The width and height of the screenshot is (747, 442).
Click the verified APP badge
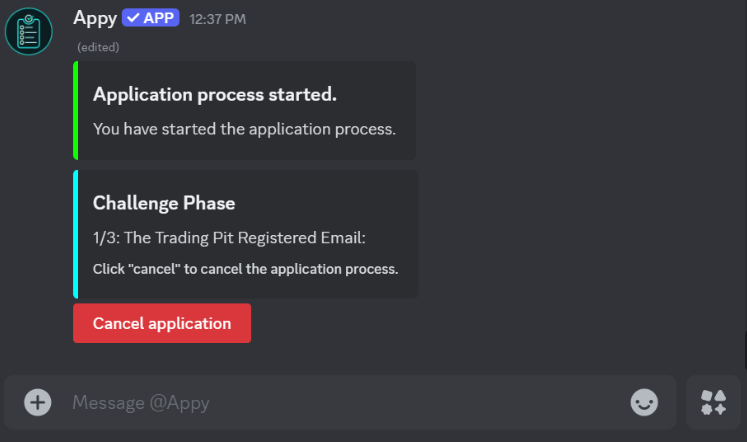[x=150, y=18]
